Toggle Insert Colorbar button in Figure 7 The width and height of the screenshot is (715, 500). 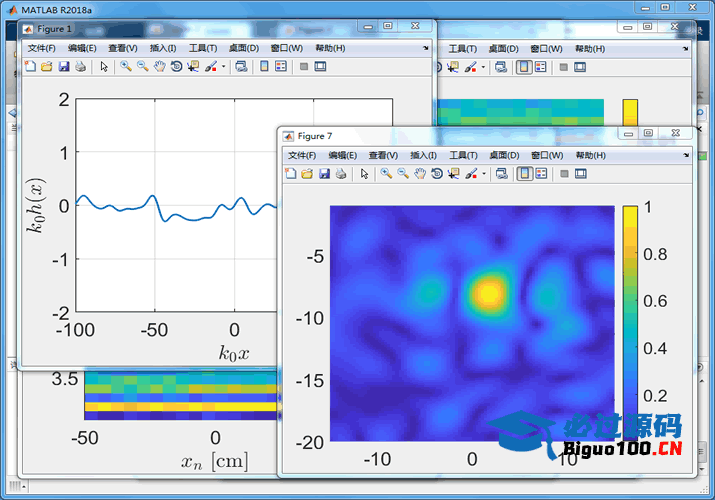(524, 174)
